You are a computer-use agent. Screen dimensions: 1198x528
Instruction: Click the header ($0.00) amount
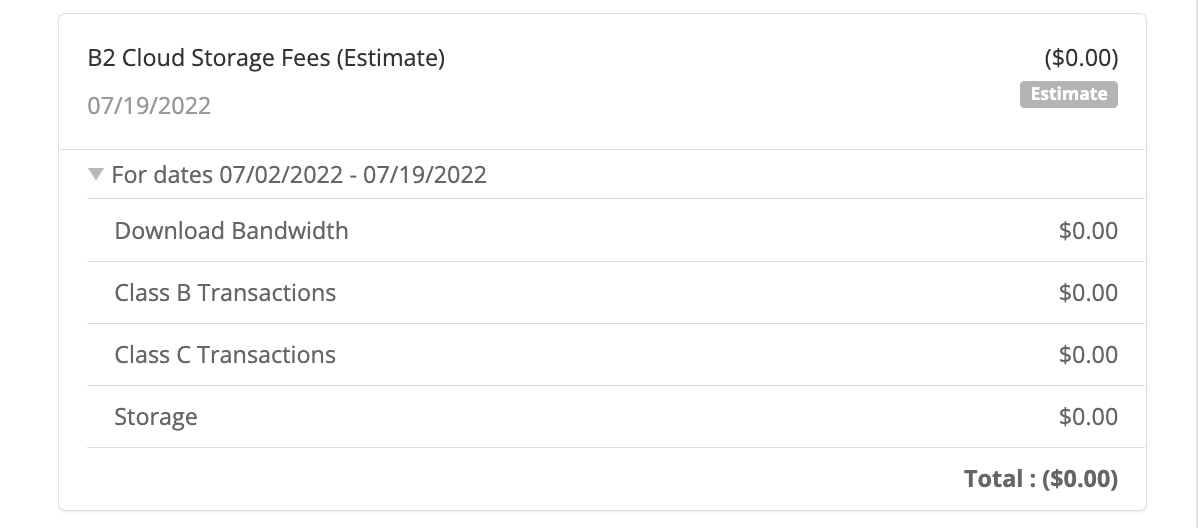[x=1081, y=58]
